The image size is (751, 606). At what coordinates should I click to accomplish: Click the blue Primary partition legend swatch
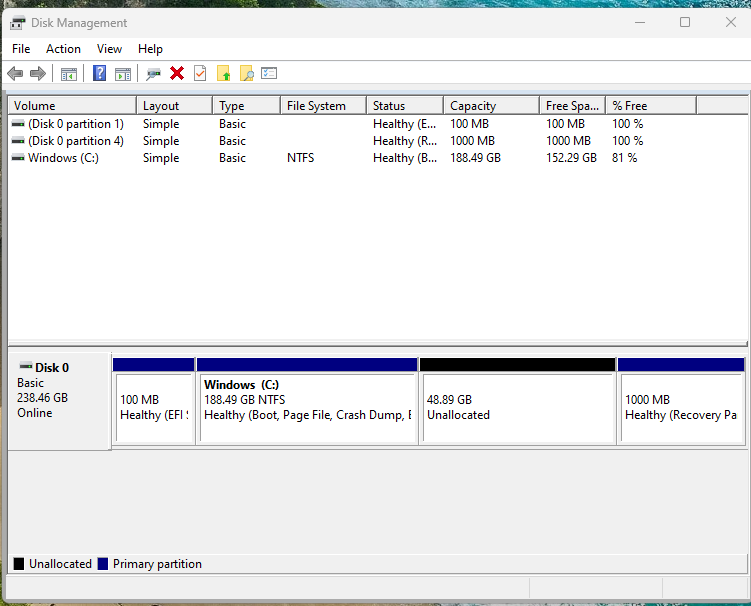(102, 564)
